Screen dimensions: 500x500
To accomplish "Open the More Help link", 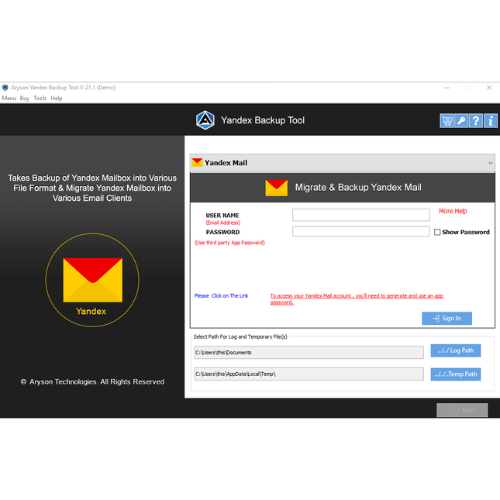I will [x=453, y=211].
